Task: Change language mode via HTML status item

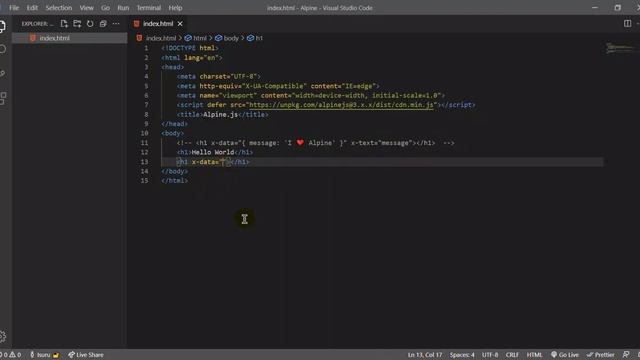Action: (x=534, y=355)
